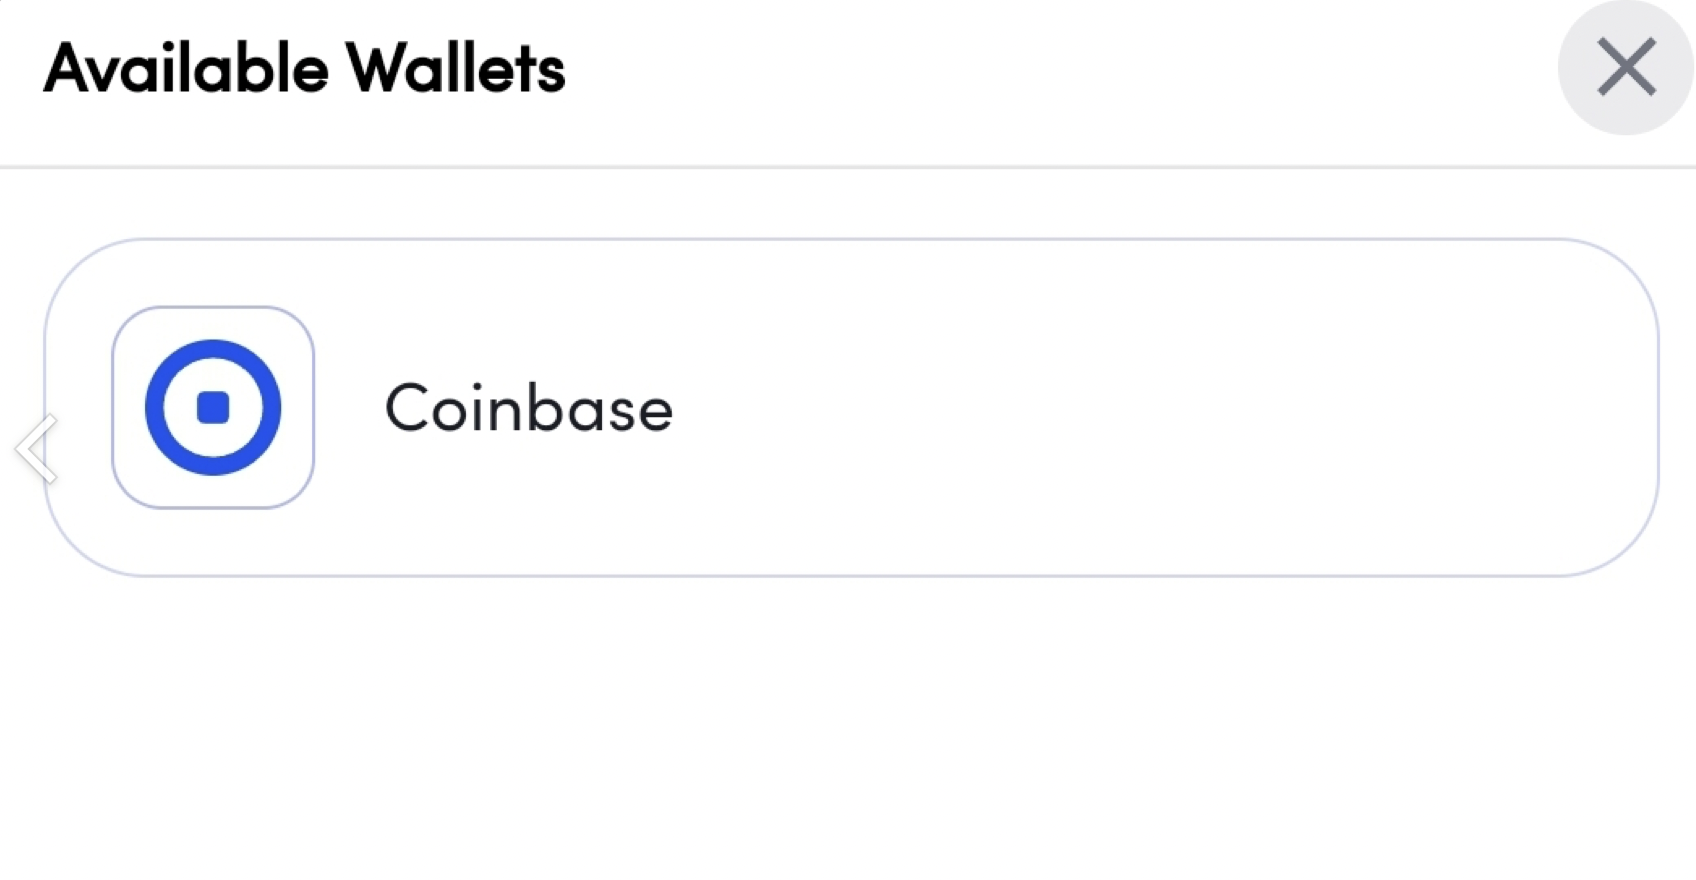1696x880 pixels.
Task: Tap the gray circular close button
Action: click(1626, 67)
